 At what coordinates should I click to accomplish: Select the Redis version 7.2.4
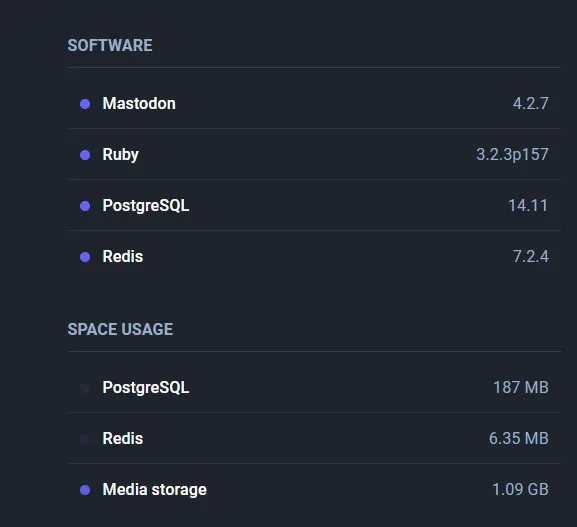(x=531, y=257)
